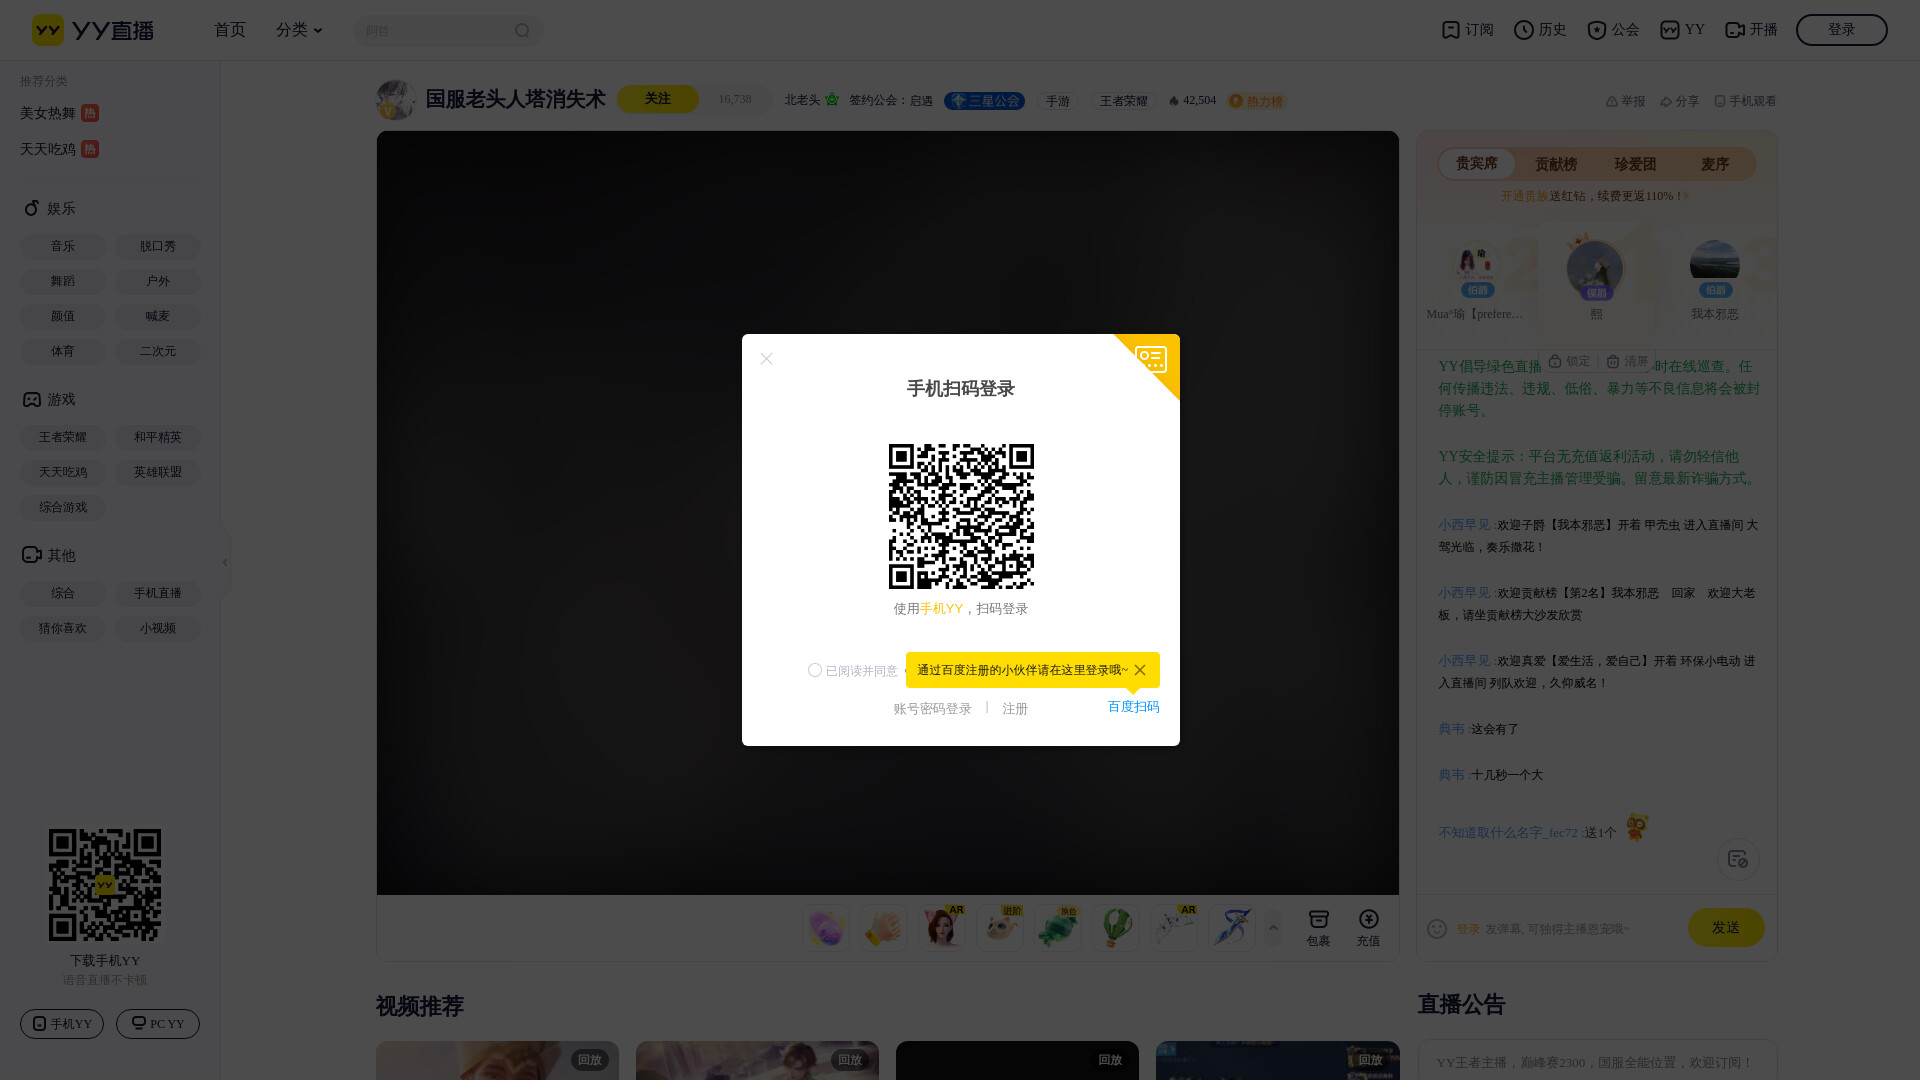
Task: Switch to 珍爱团 tab
Action: coord(1635,164)
